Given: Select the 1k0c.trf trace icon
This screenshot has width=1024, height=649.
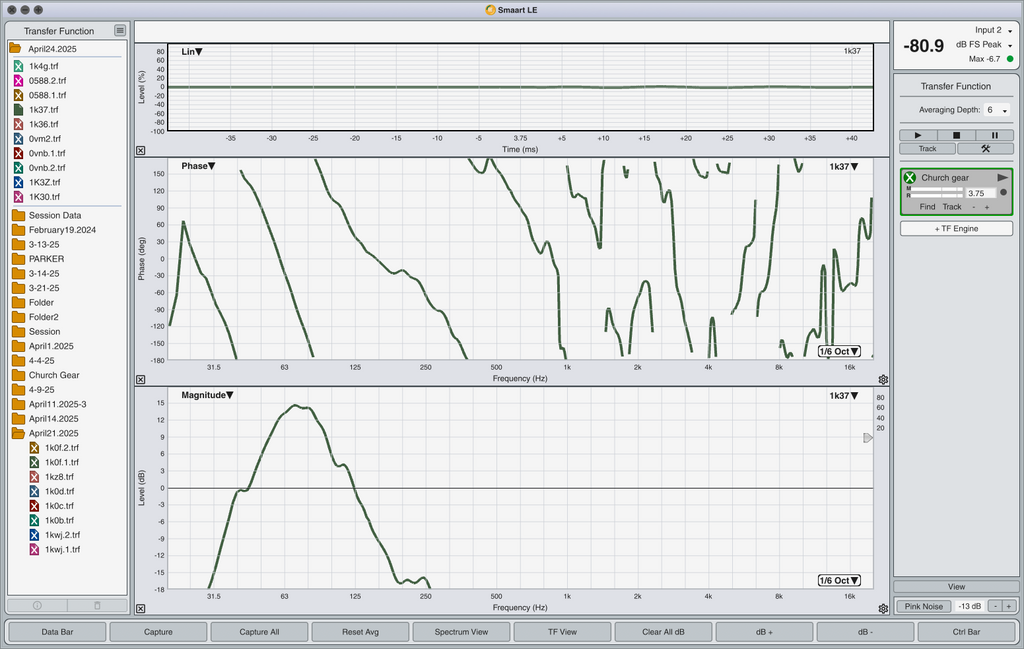Looking at the screenshot, I should coord(35,506).
